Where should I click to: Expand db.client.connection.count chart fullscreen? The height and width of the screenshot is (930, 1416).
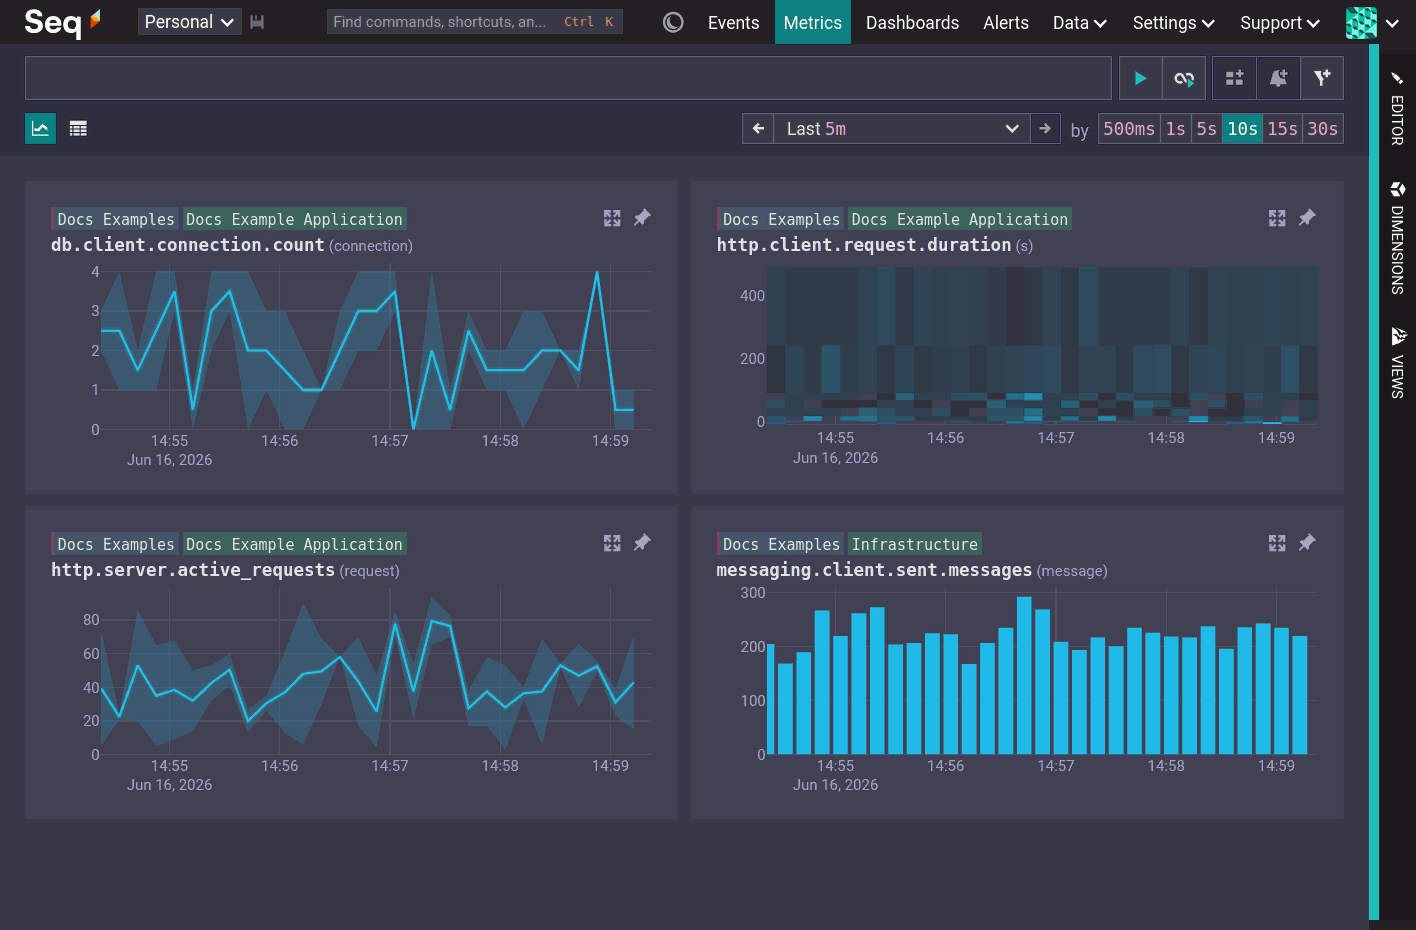pyautogui.click(x=612, y=218)
